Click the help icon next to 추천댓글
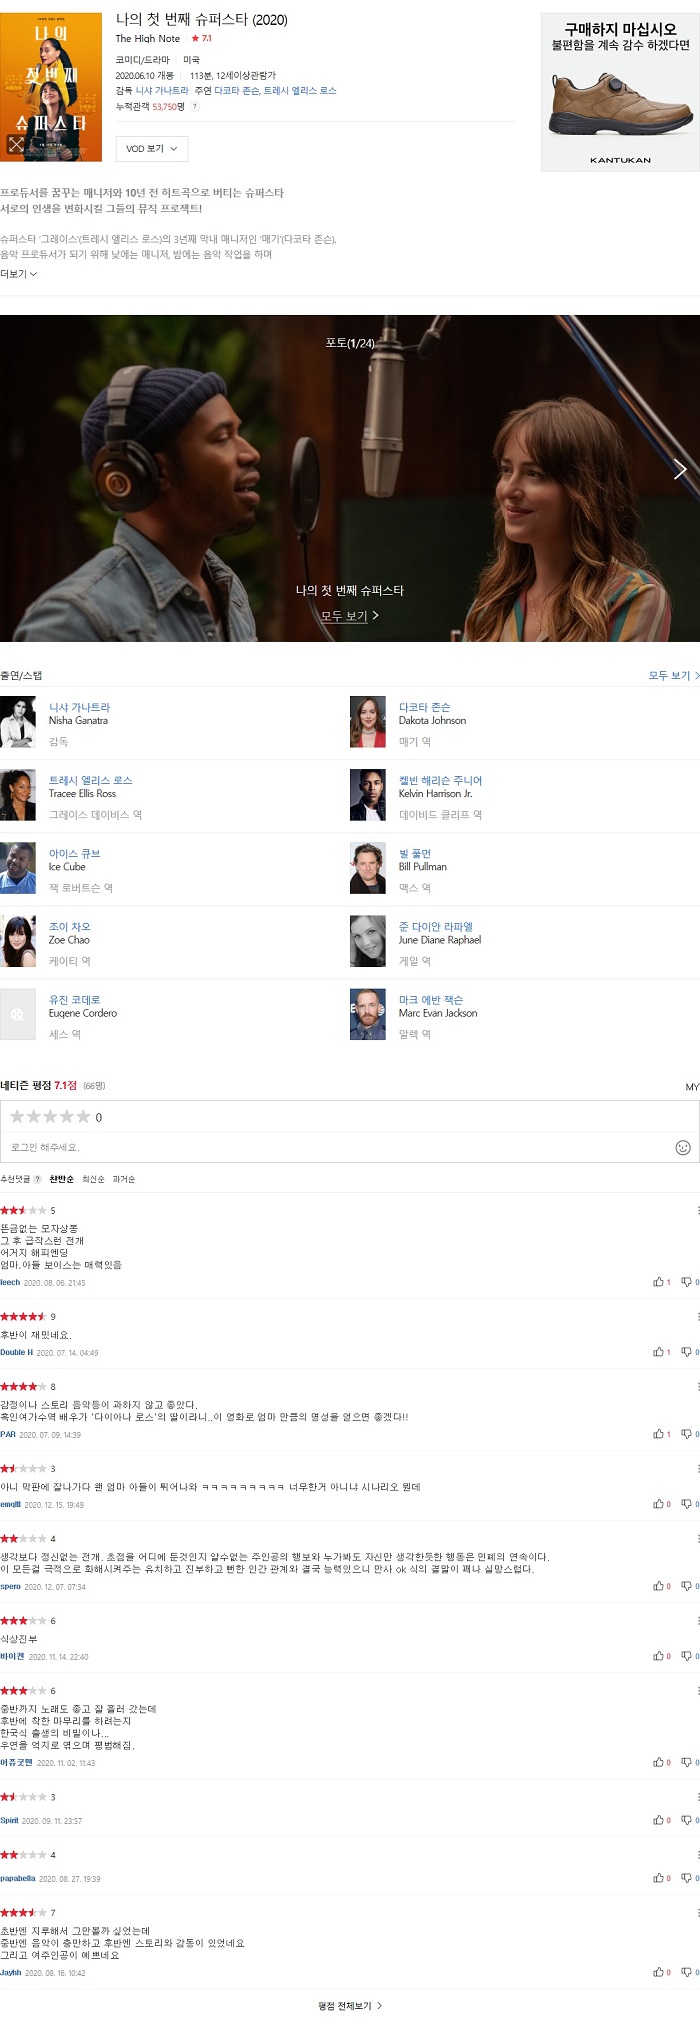Viewport: 700px width, 2023px height. tap(38, 1180)
